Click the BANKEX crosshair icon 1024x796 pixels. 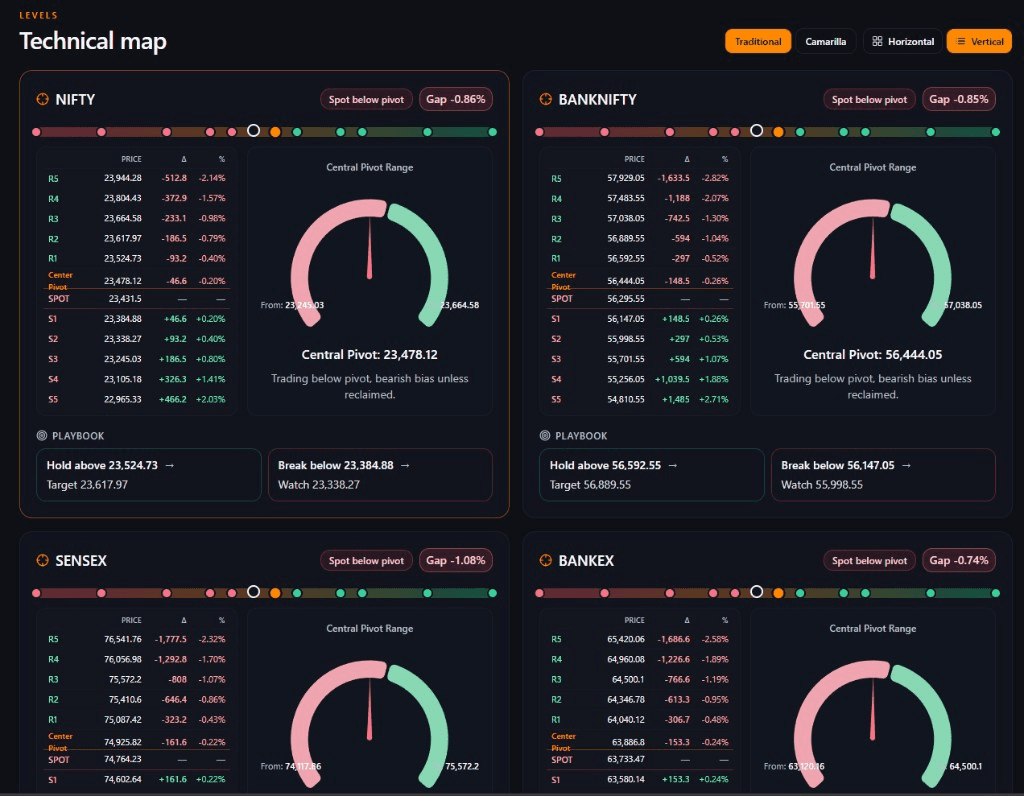[x=545, y=560]
